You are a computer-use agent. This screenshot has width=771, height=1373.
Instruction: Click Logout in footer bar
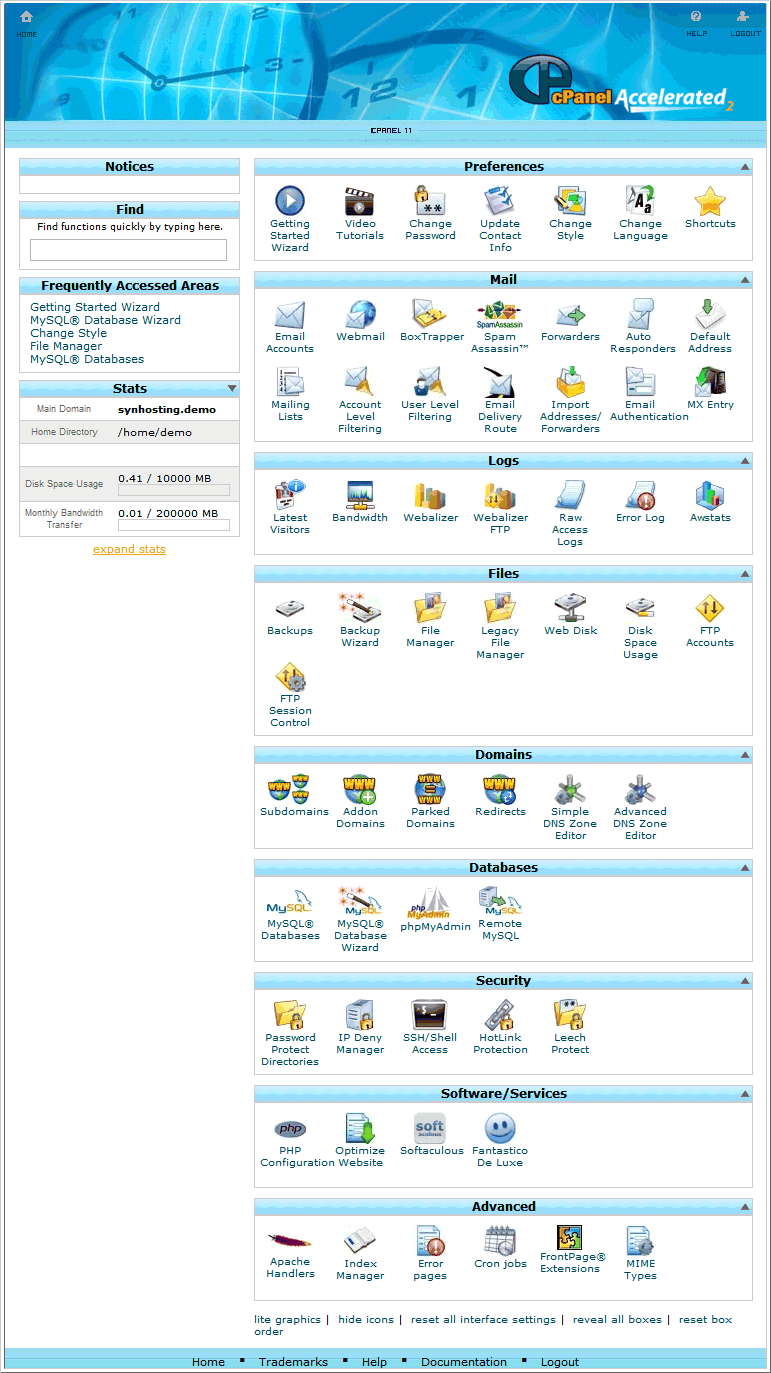point(560,1362)
